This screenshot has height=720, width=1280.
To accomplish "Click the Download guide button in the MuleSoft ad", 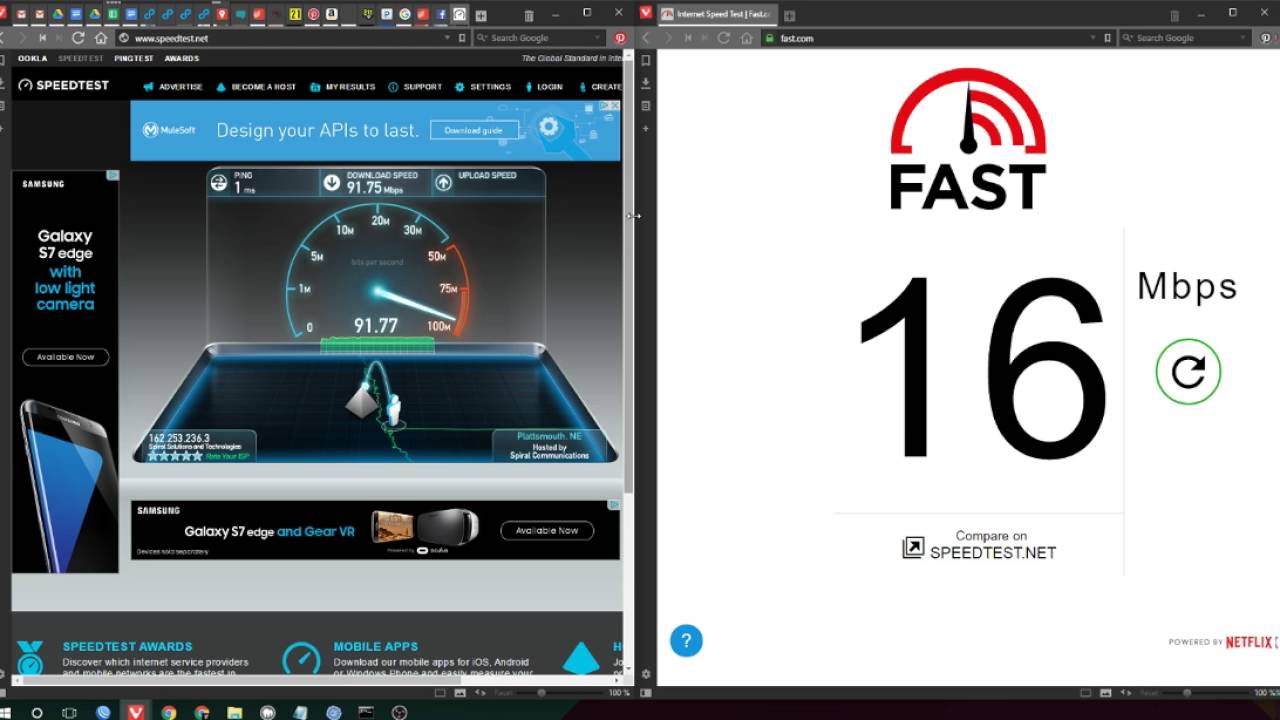I will coord(474,130).
